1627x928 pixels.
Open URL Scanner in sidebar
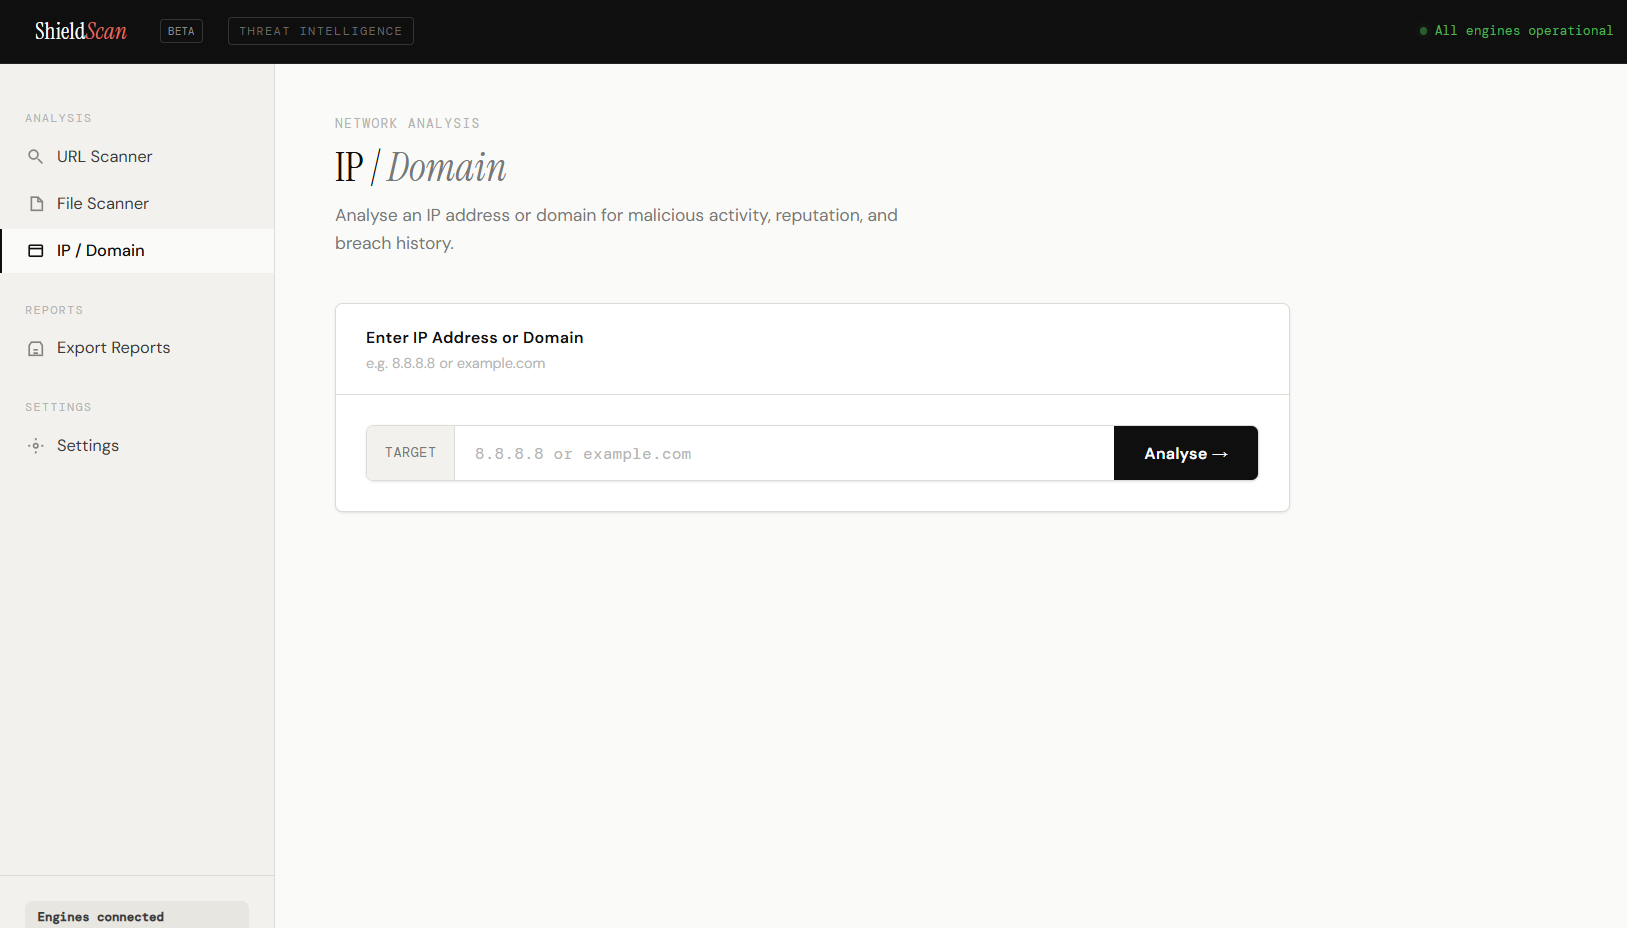point(137,157)
